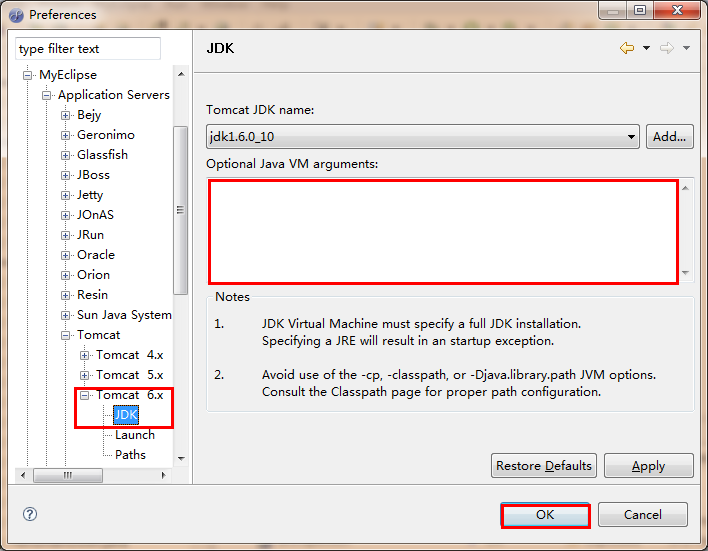Expand the Orion server node

click(65, 275)
